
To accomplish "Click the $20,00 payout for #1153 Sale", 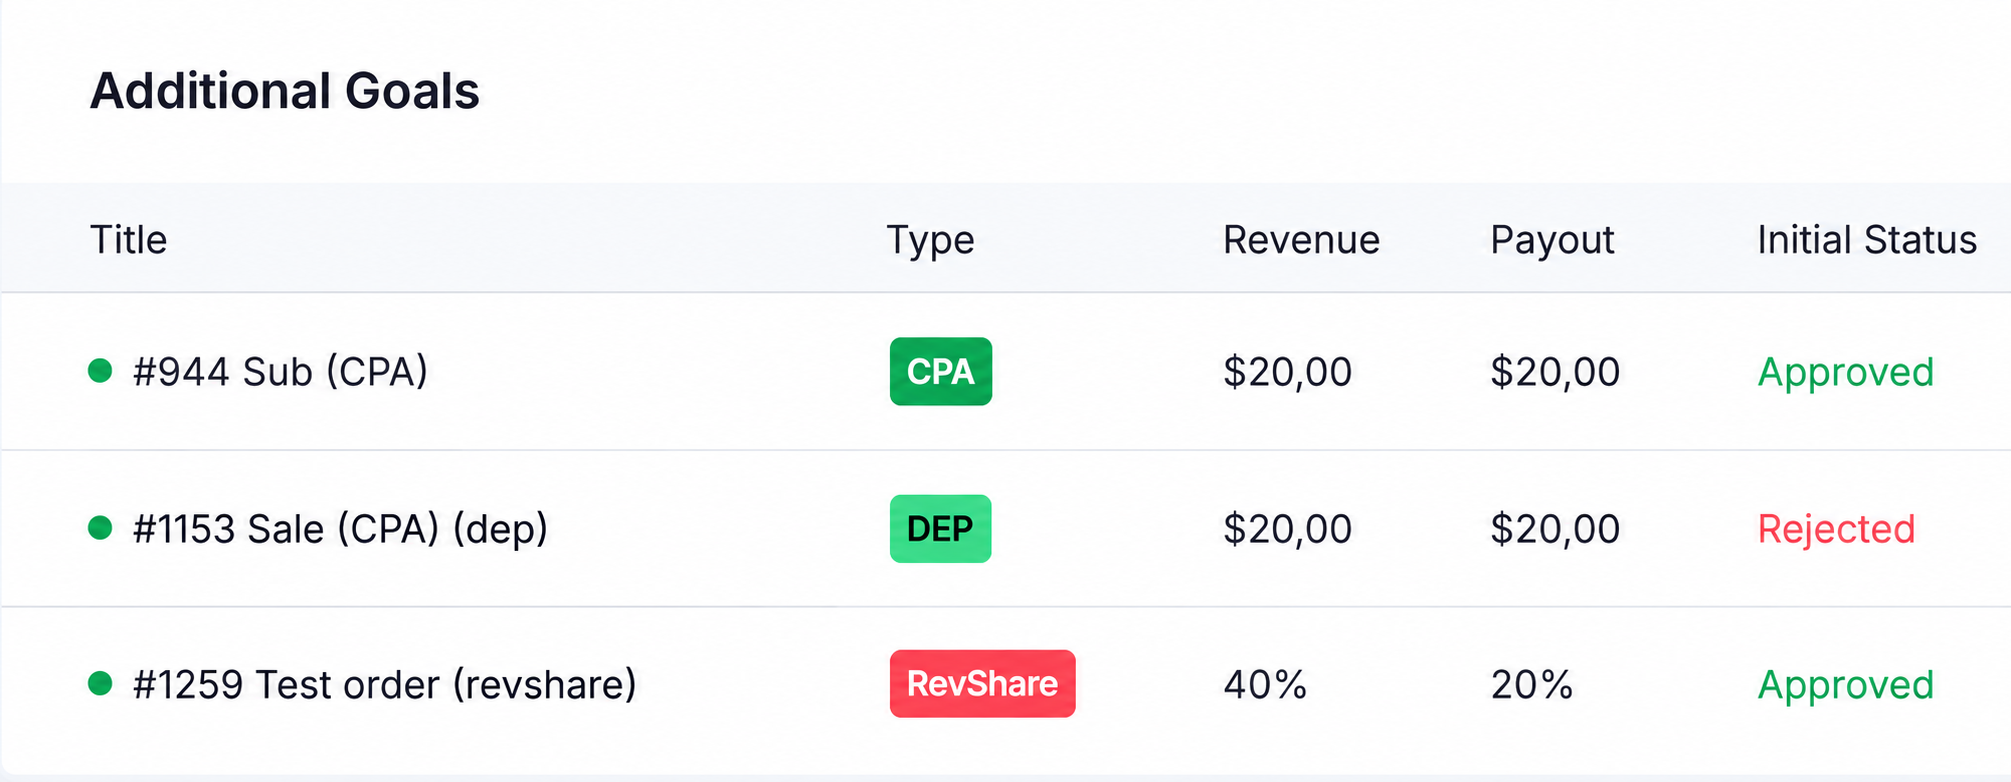I will (1555, 529).
